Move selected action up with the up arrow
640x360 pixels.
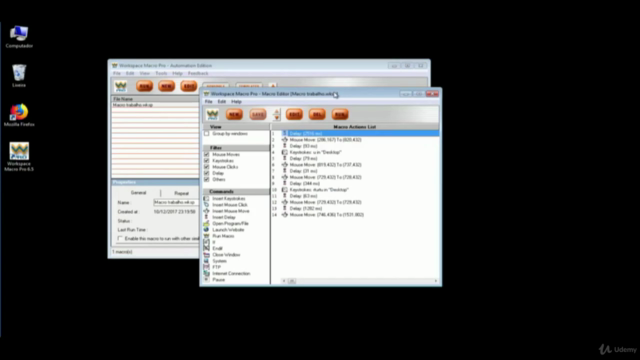(x=277, y=111)
